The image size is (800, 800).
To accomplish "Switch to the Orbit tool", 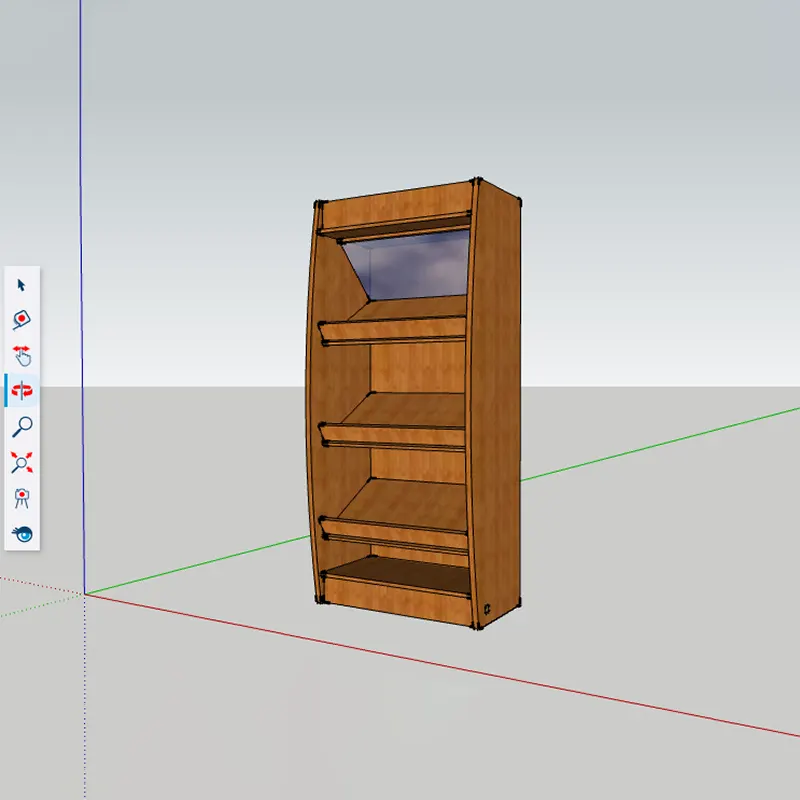I will click(x=22, y=390).
